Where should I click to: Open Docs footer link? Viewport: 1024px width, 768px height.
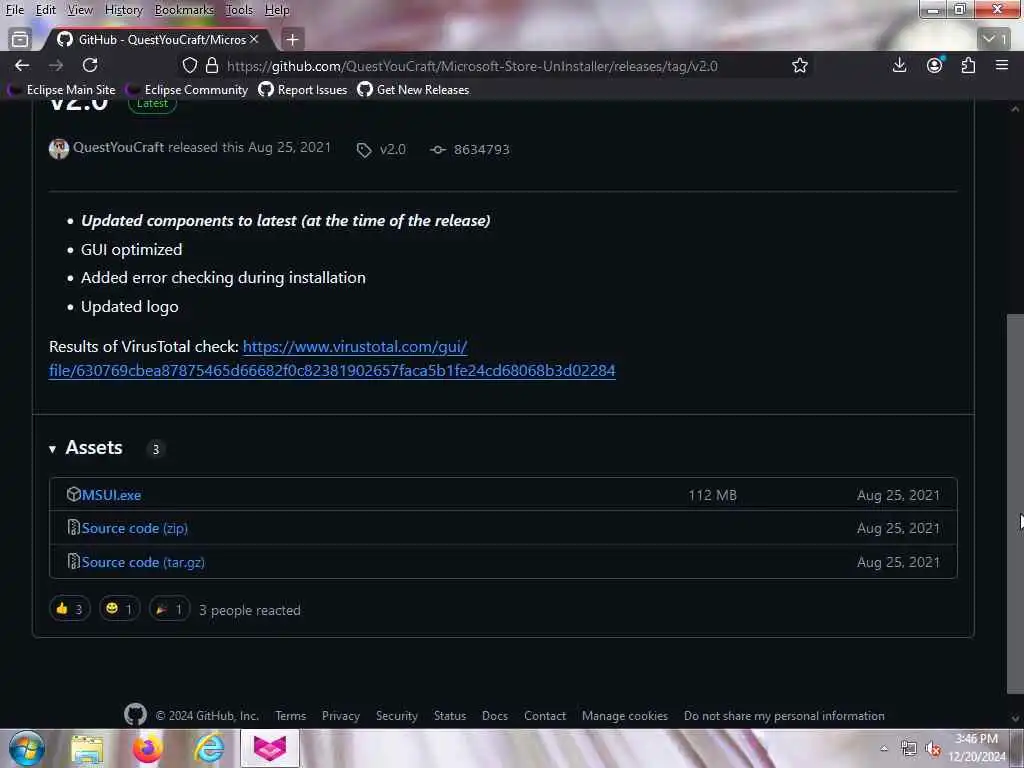(x=494, y=716)
